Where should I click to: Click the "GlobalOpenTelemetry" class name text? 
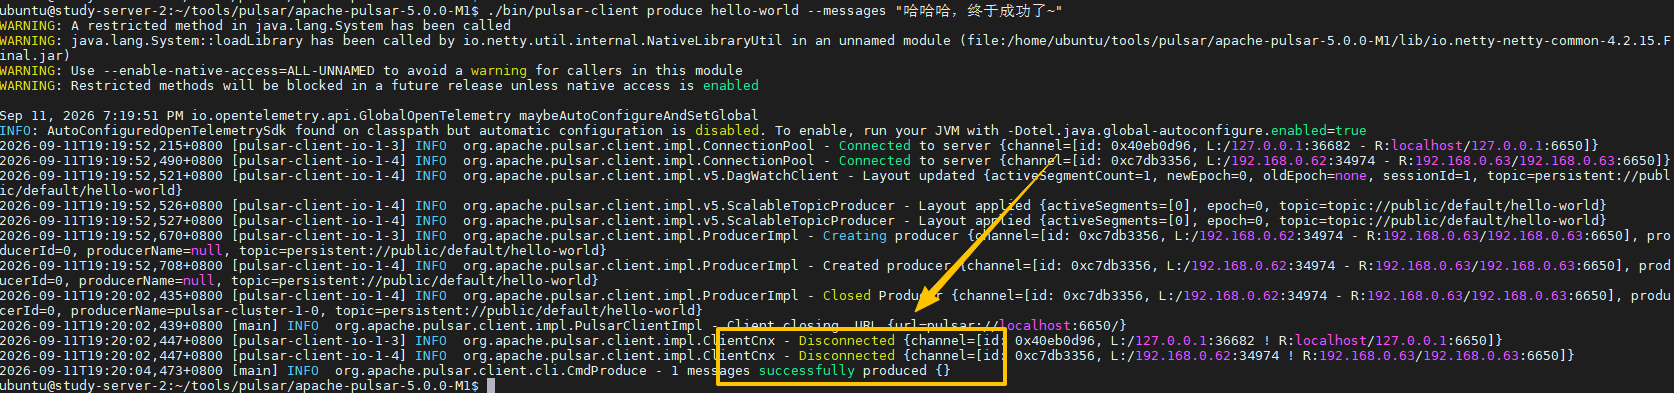pyautogui.click(x=434, y=115)
